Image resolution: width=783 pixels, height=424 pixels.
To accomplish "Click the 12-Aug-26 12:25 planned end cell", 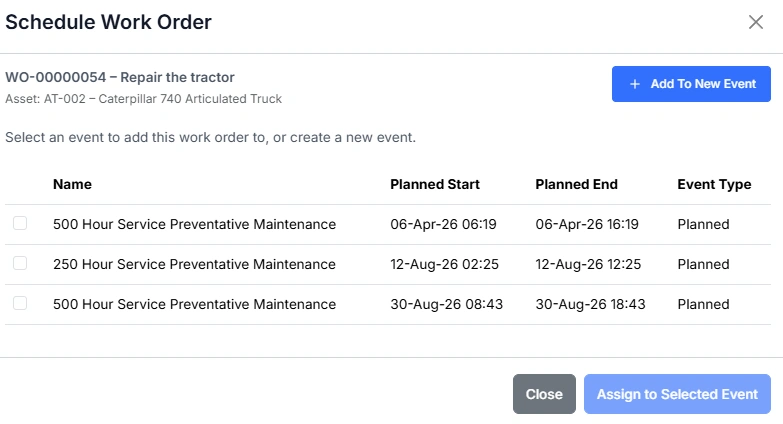I will [587, 264].
